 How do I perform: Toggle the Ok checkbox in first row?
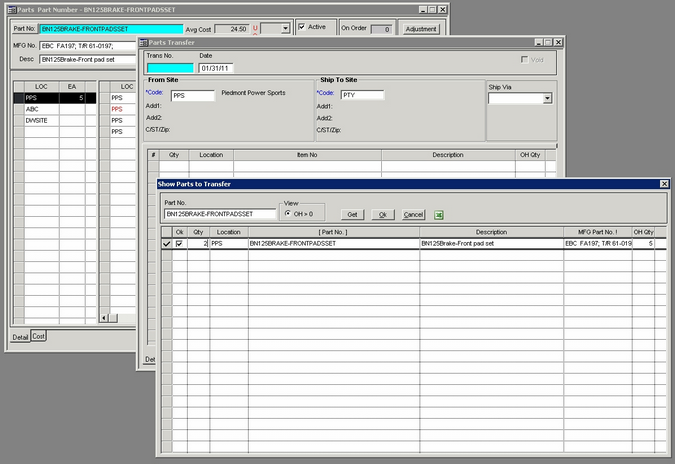click(179, 244)
